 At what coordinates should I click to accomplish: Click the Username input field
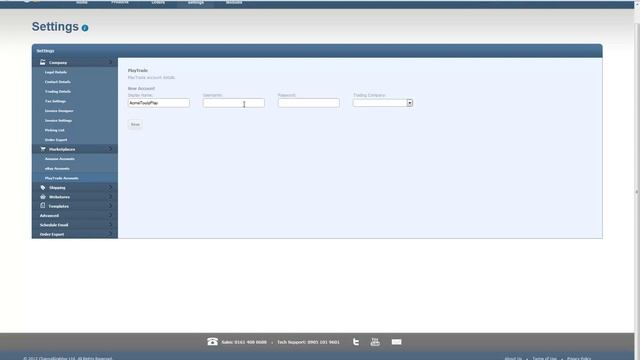233,103
